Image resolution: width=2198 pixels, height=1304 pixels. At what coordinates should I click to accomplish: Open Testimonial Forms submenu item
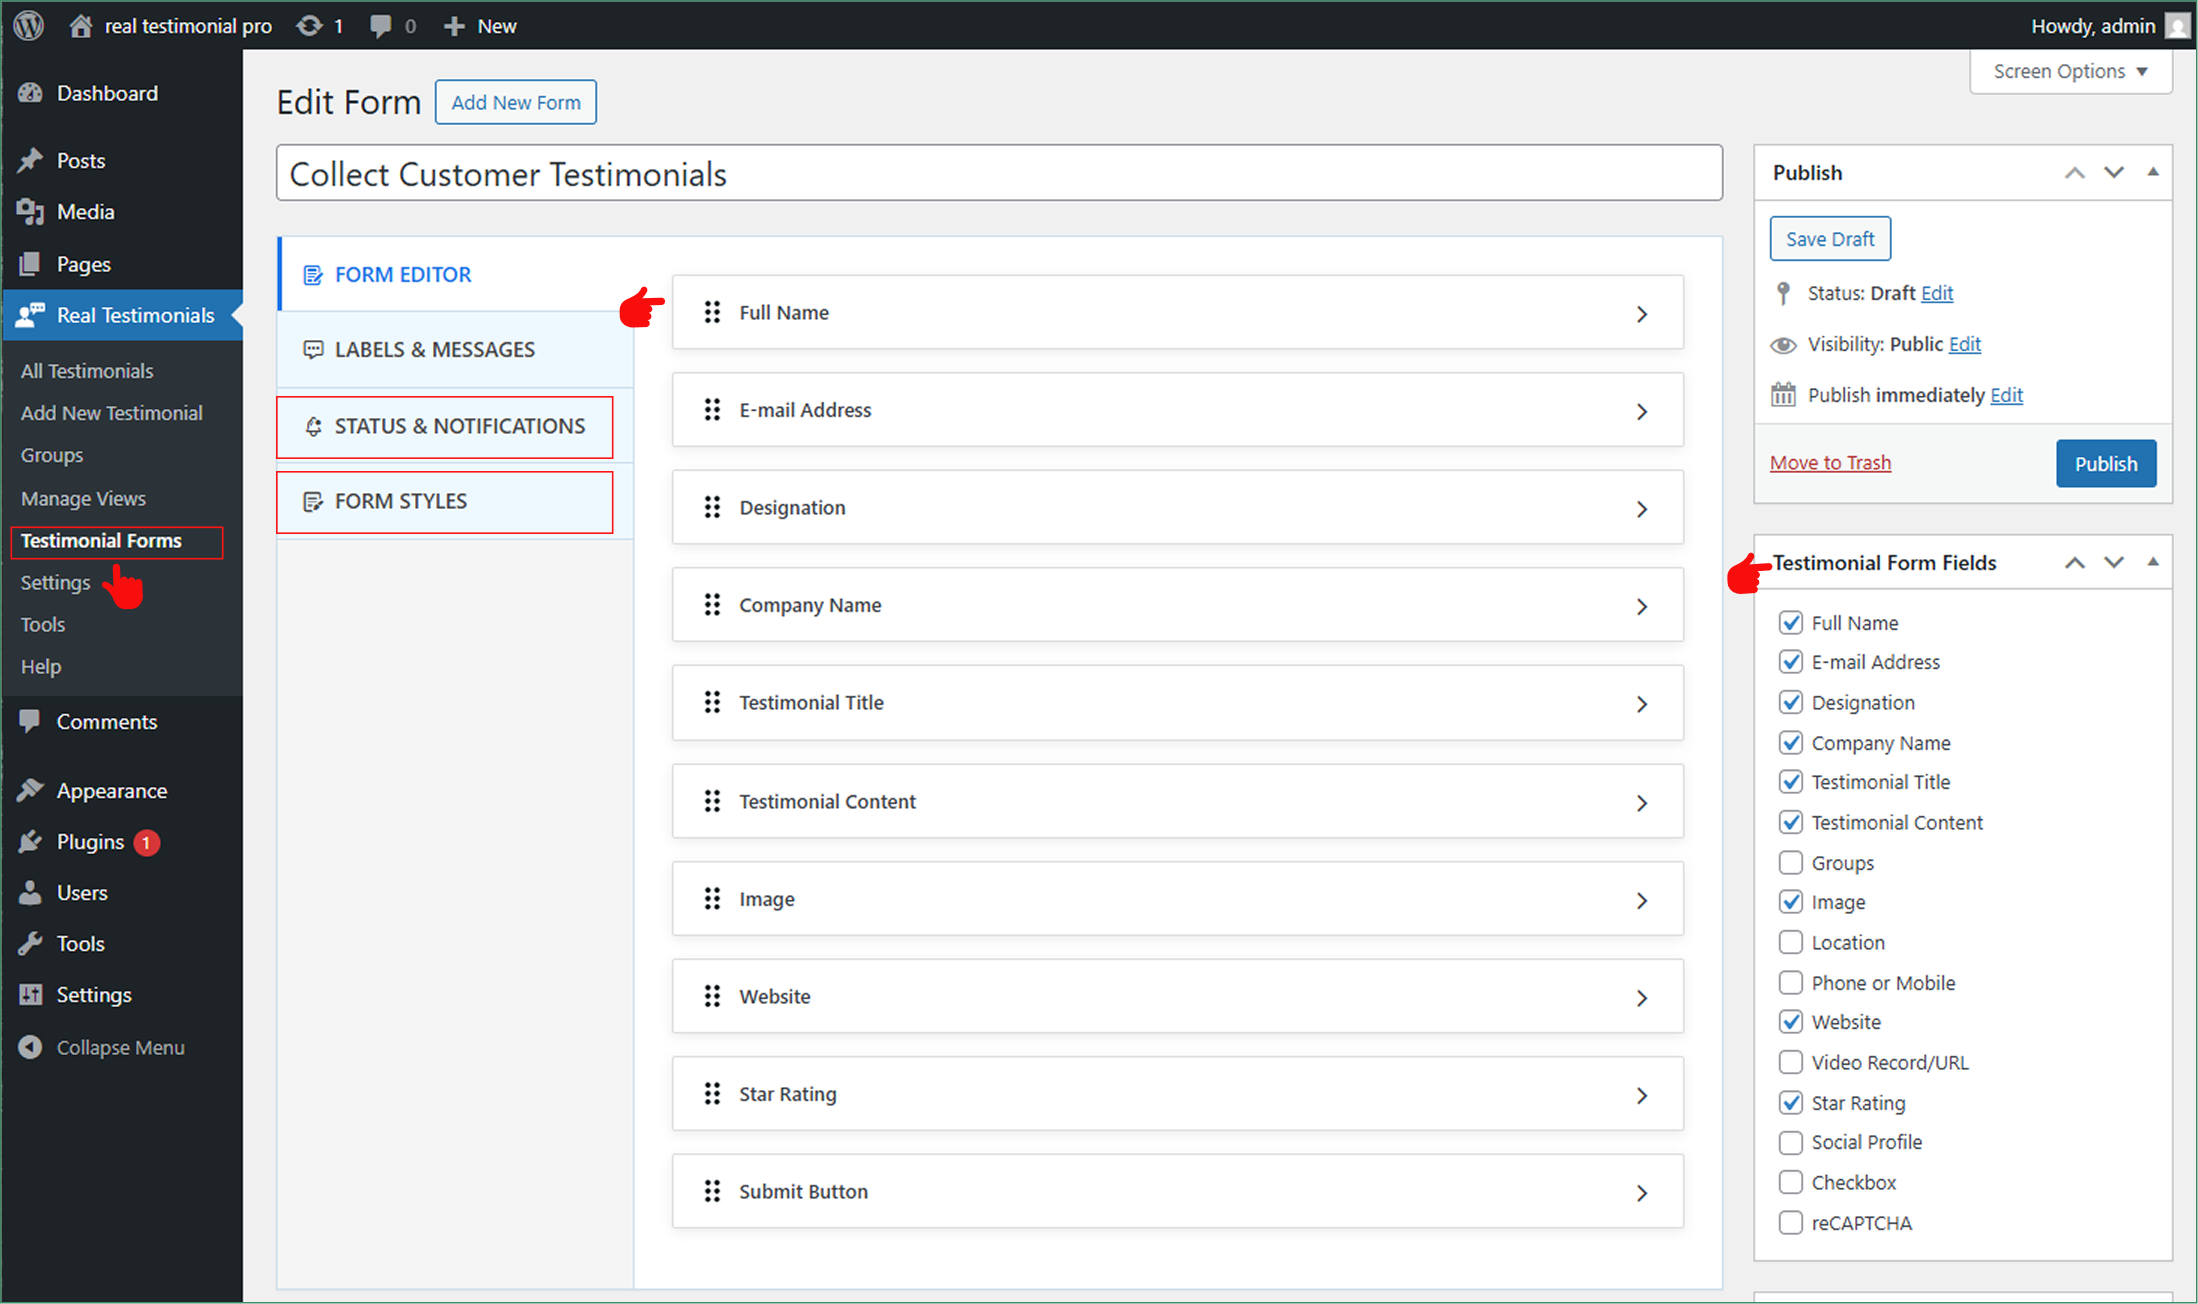point(101,541)
